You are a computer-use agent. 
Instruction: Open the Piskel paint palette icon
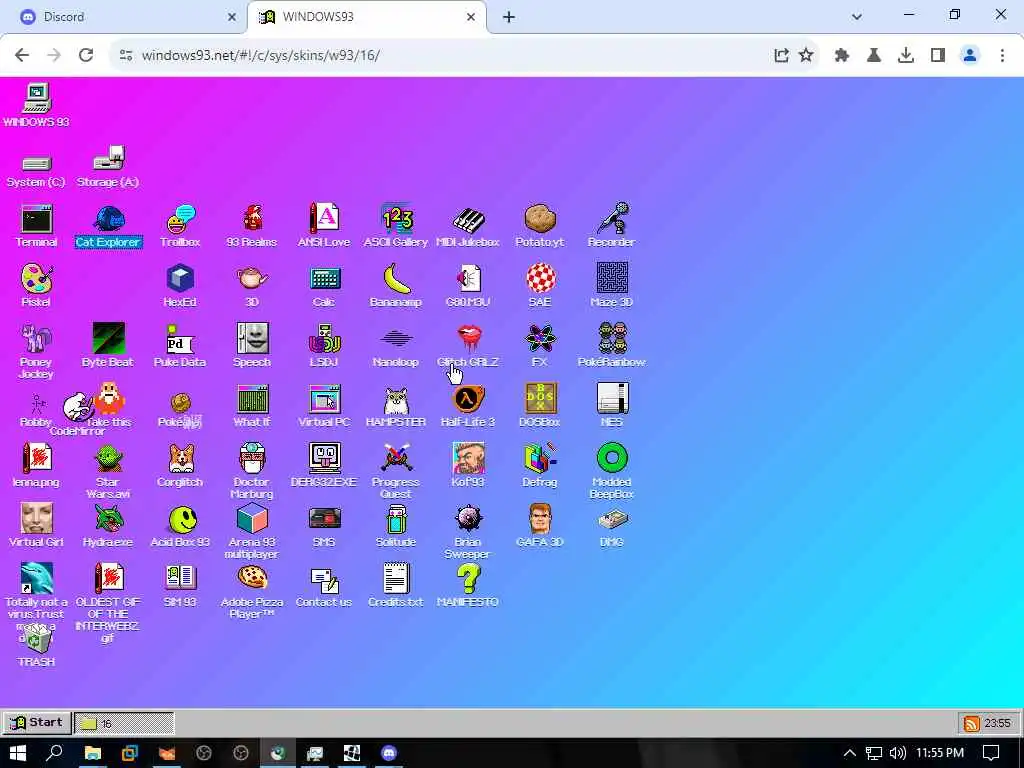click(37, 280)
